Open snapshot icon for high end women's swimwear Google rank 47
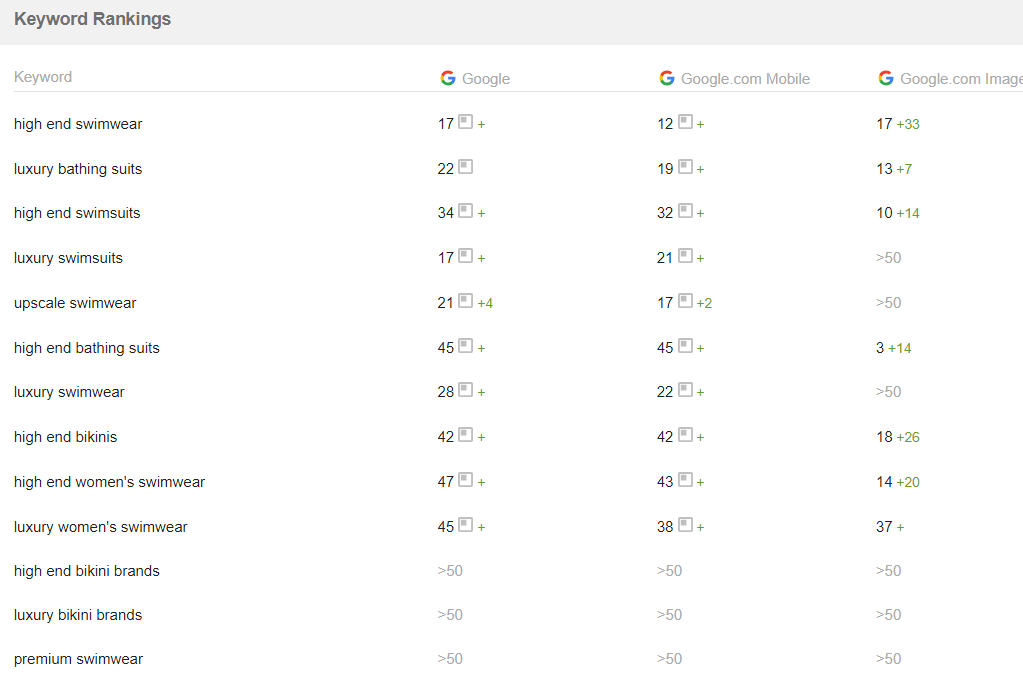1023x685 pixels. pos(465,481)
